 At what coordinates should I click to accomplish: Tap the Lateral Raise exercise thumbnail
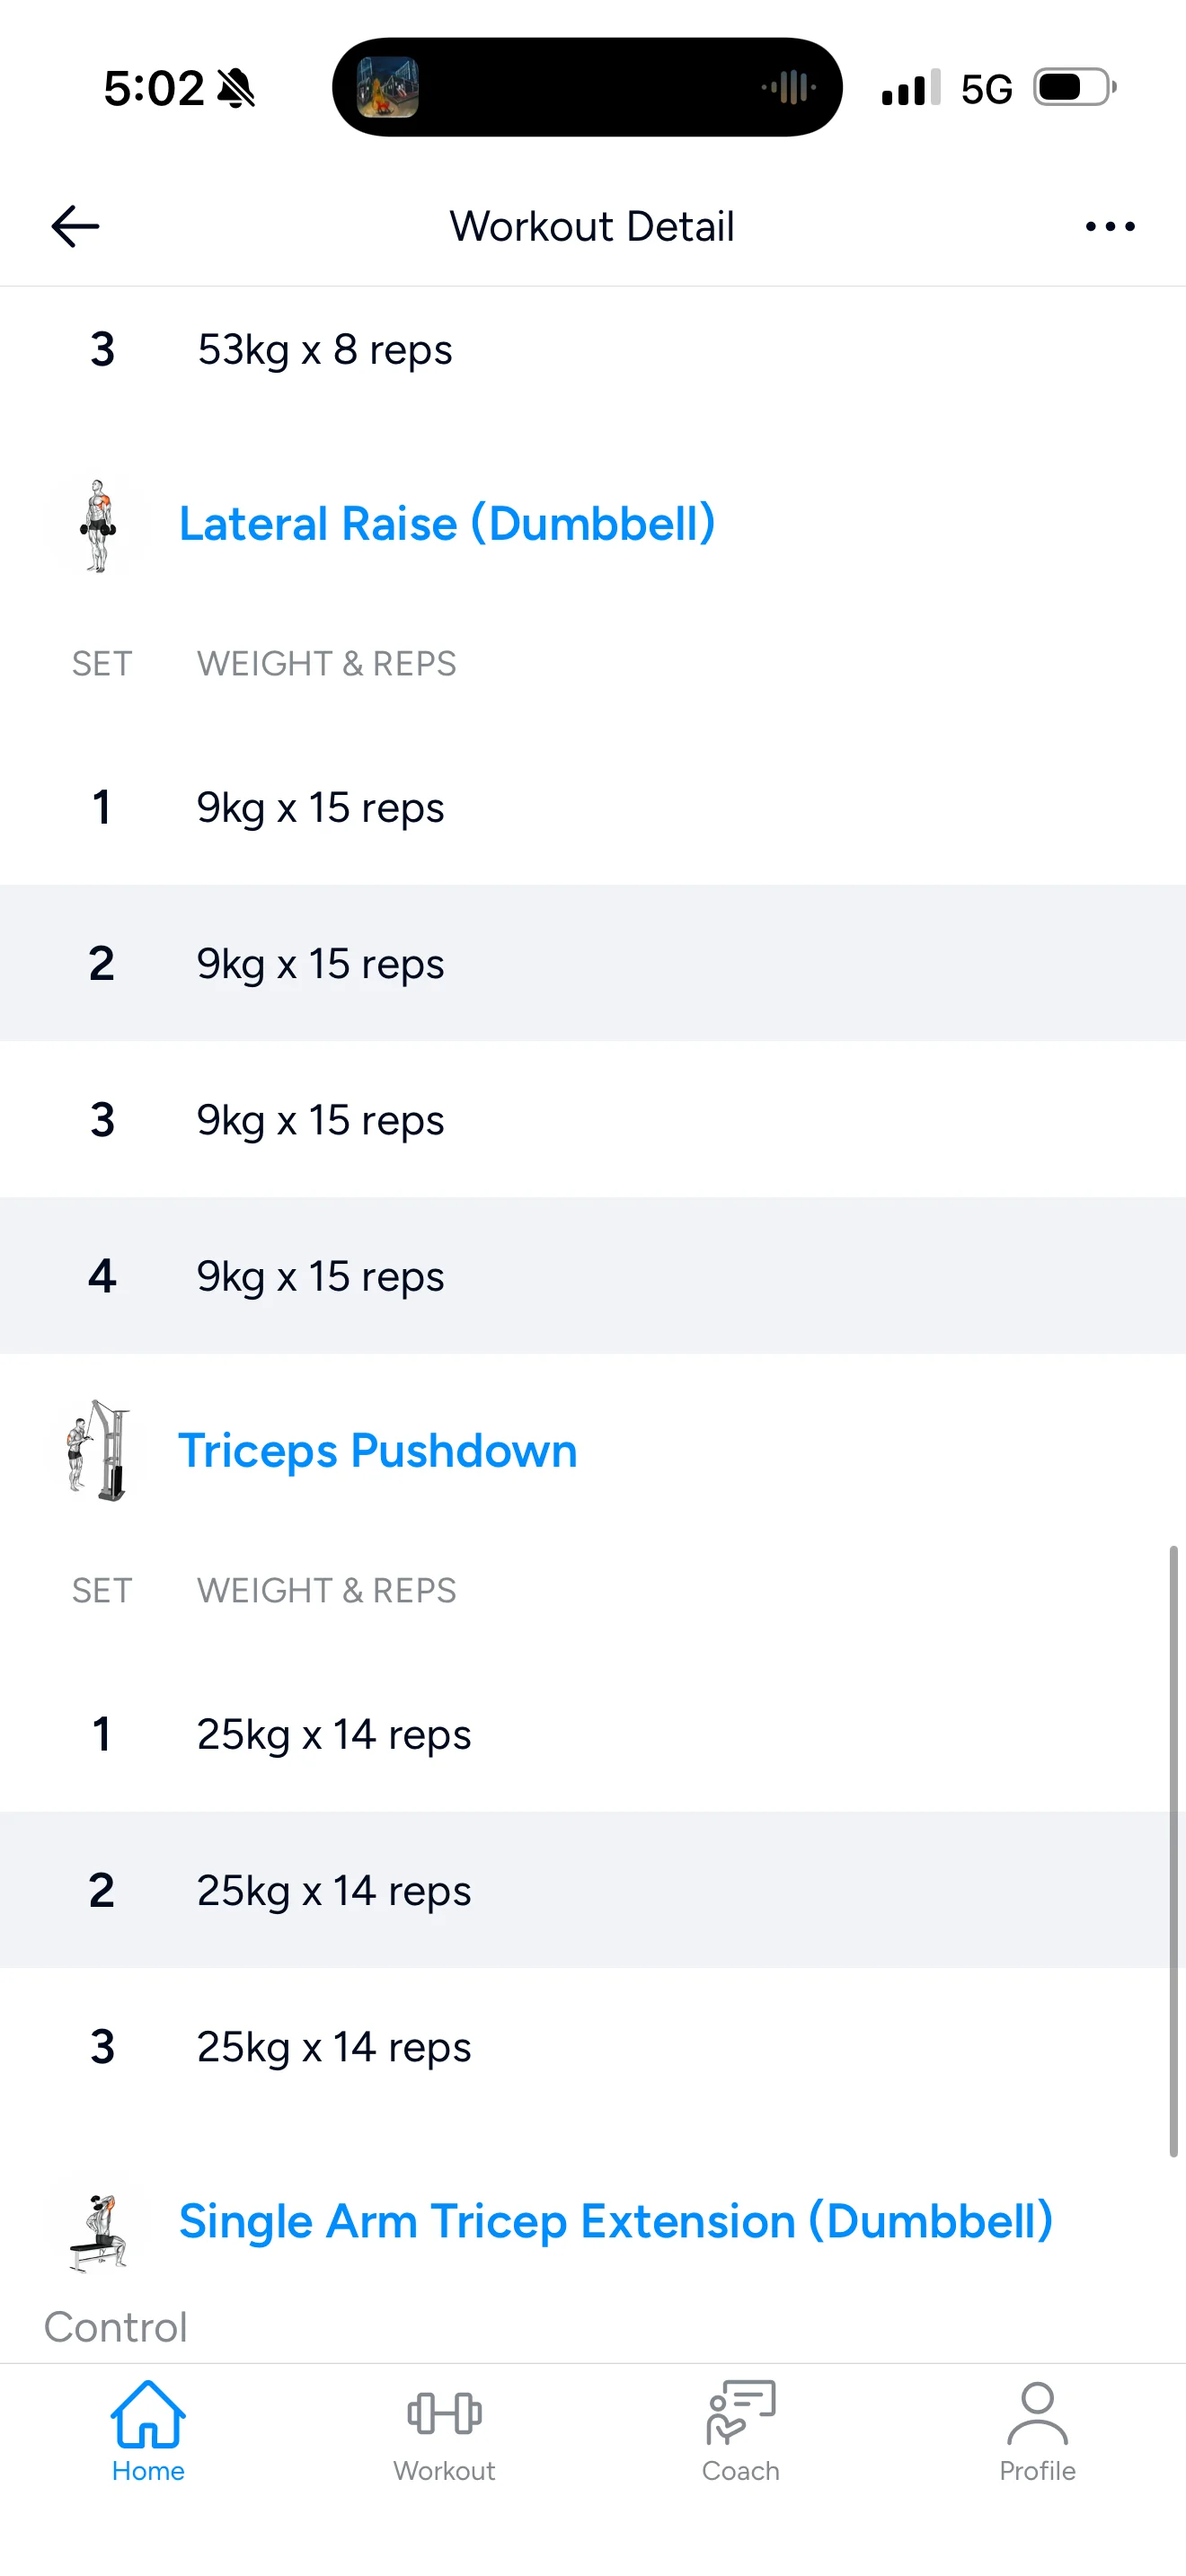[97, 525]
